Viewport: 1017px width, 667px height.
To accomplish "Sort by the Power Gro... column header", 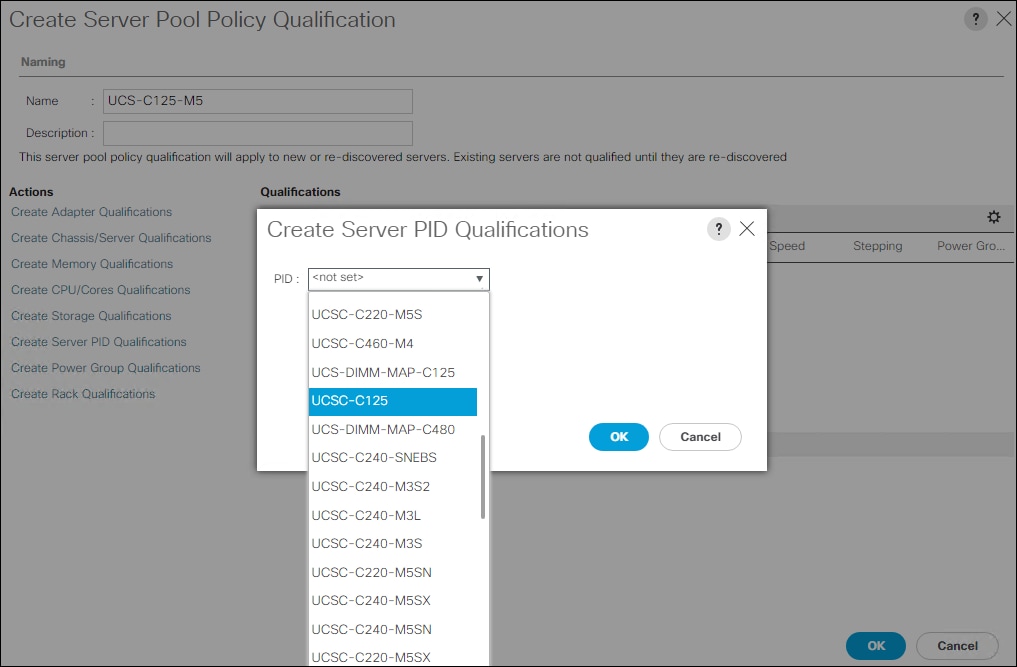I will click(971, 246).
